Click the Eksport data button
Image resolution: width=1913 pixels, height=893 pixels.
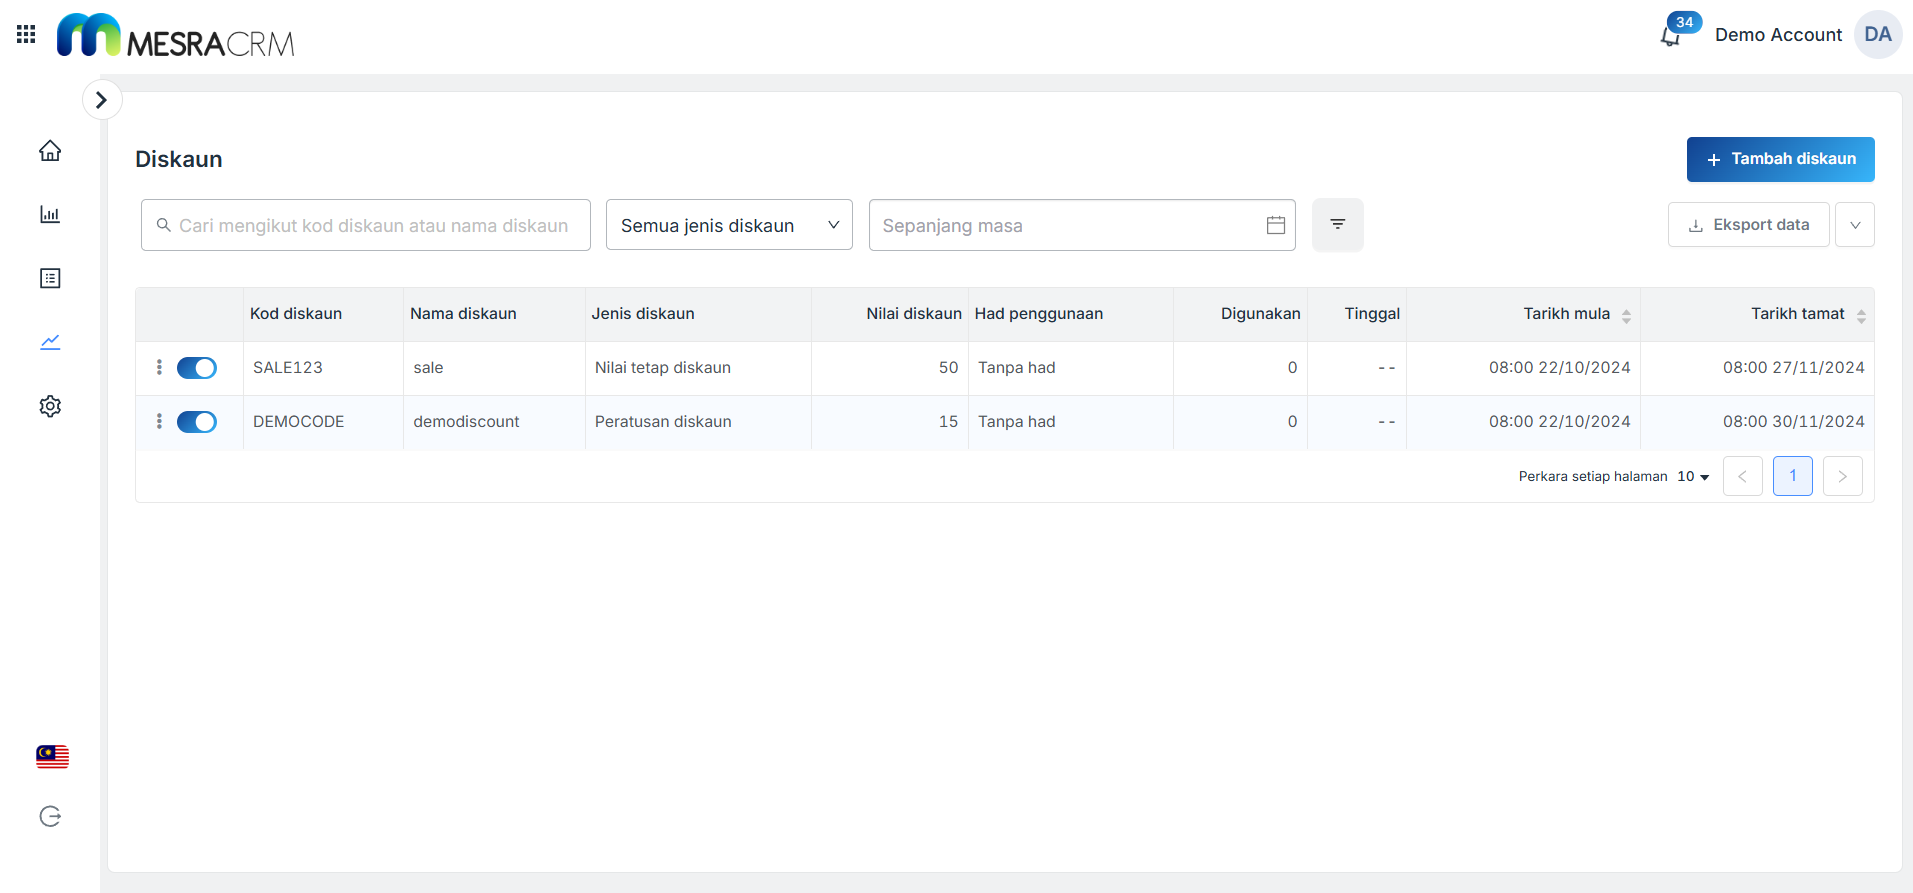pos(1748,225)
